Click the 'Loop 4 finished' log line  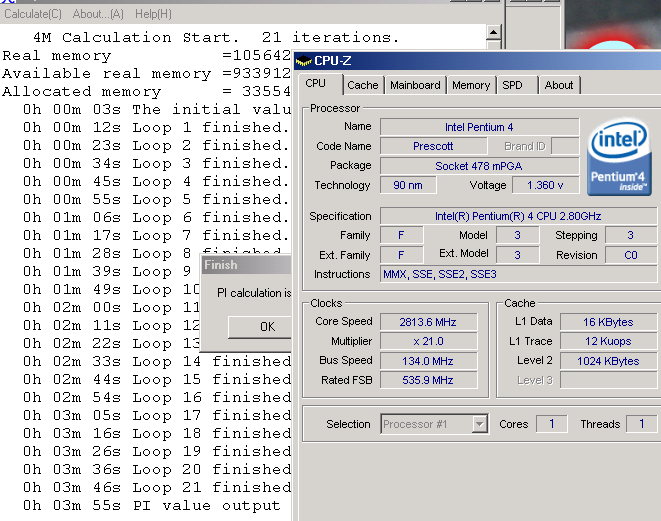156,181
